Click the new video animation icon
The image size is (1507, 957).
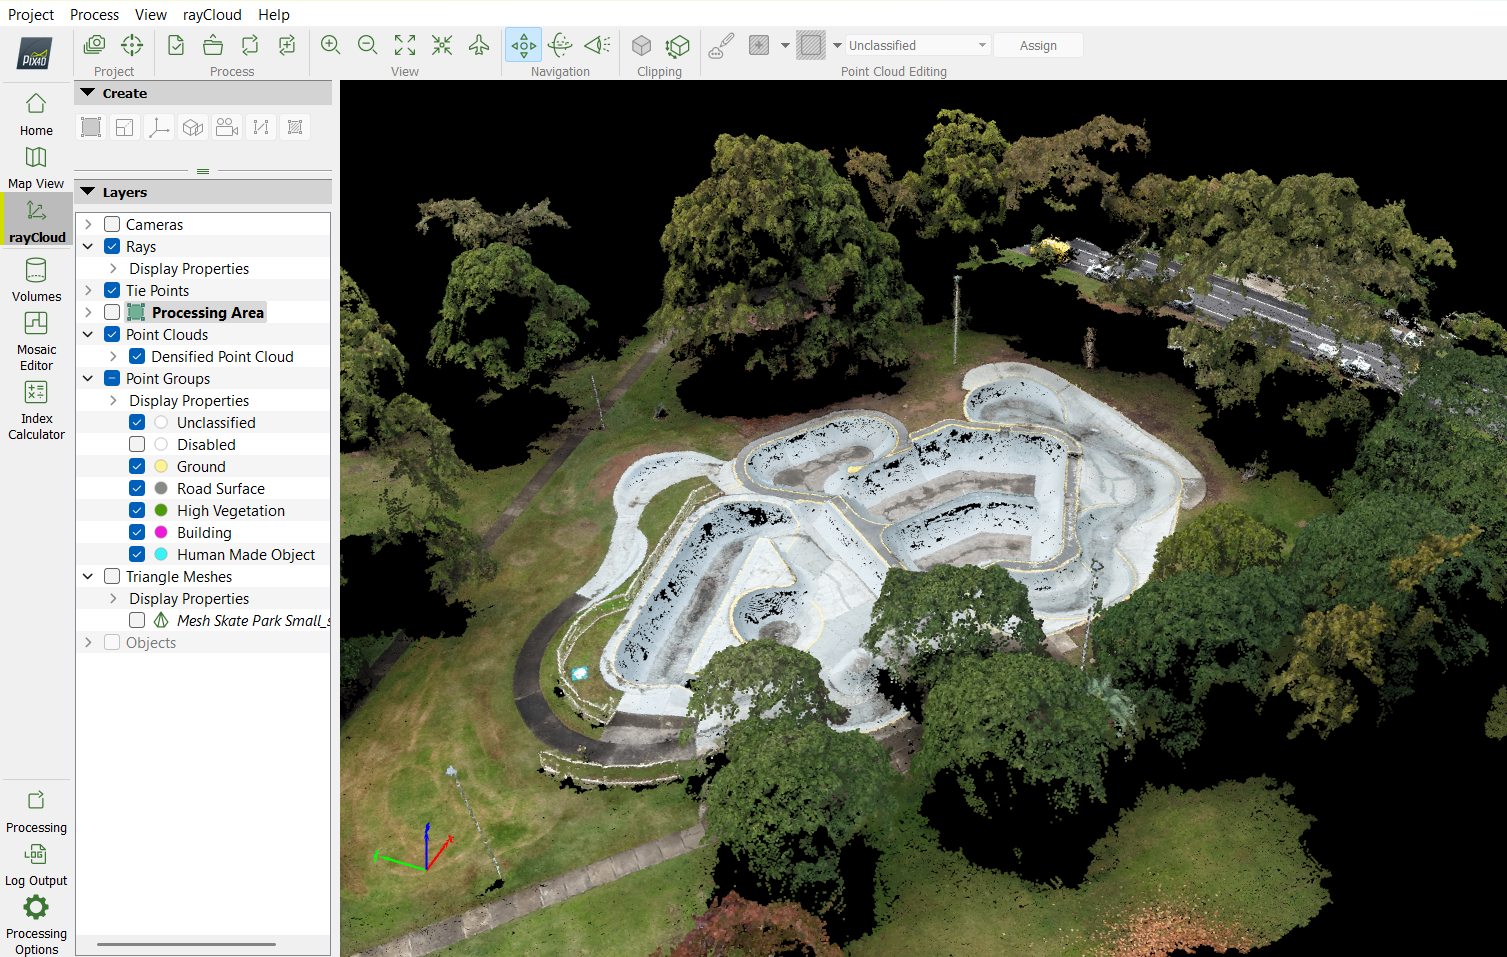pyautogui.click(x=227, y=127)
